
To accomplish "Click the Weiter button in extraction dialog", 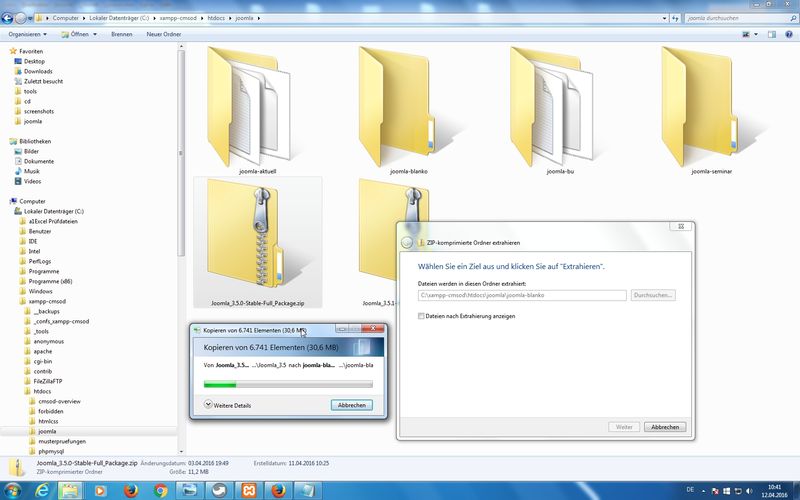I will click(x=624, y=427).
